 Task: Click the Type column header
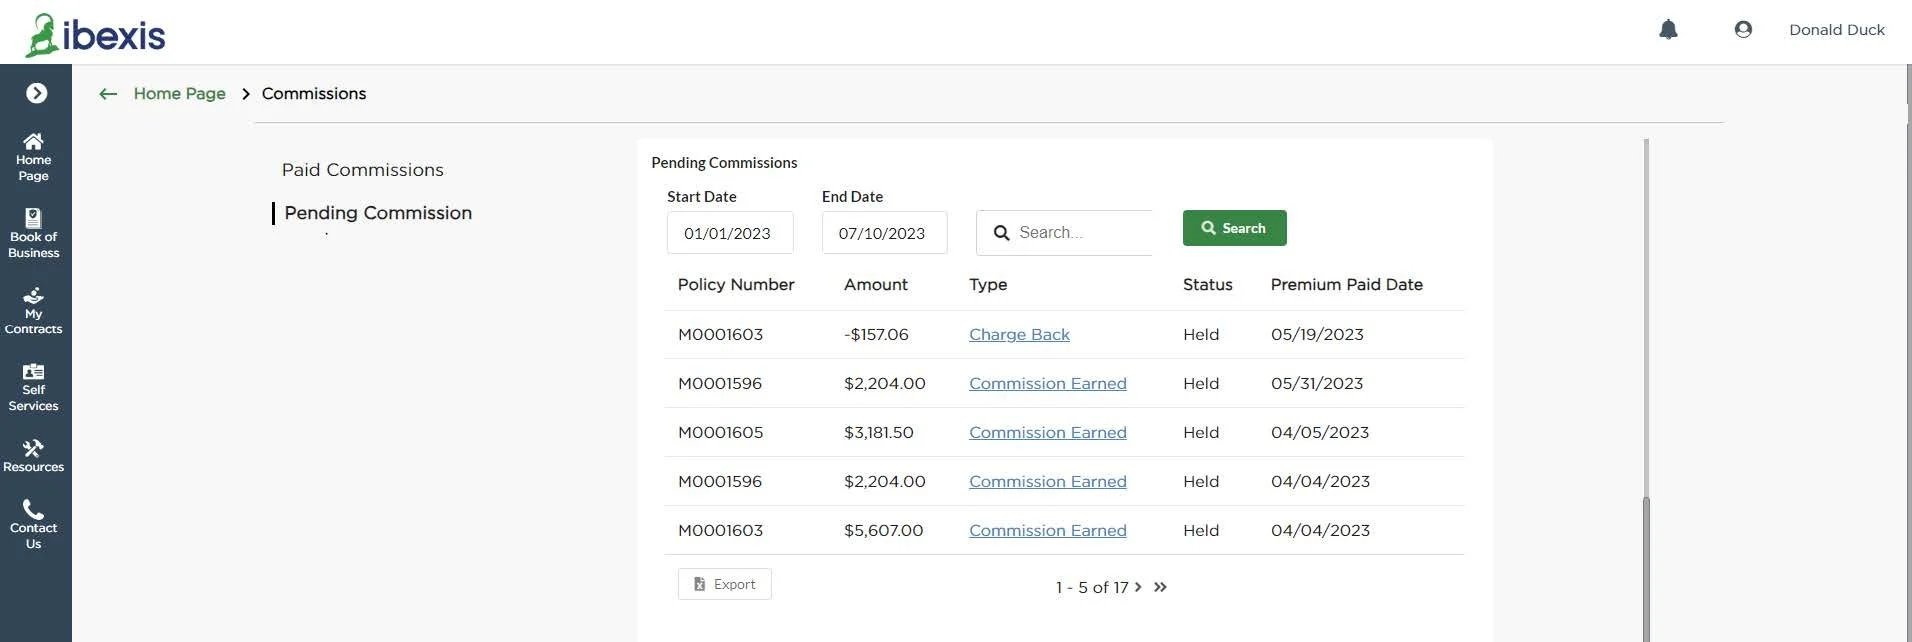tap(988, 285)
